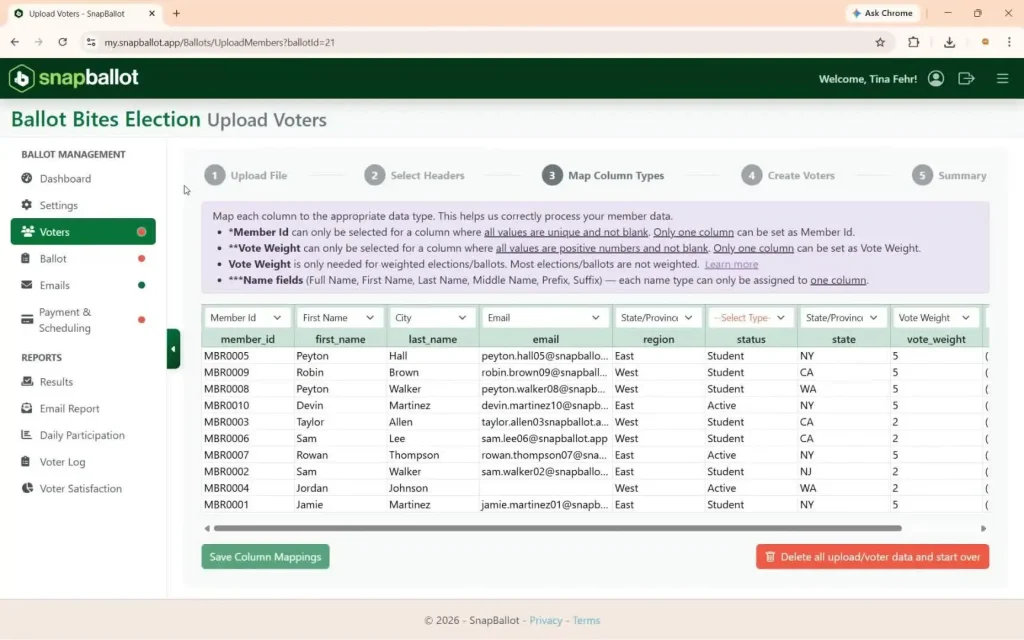This screenshot has height=640, width=1024.
Task: Click the Dashboard gauge icon
Action: 27,178
